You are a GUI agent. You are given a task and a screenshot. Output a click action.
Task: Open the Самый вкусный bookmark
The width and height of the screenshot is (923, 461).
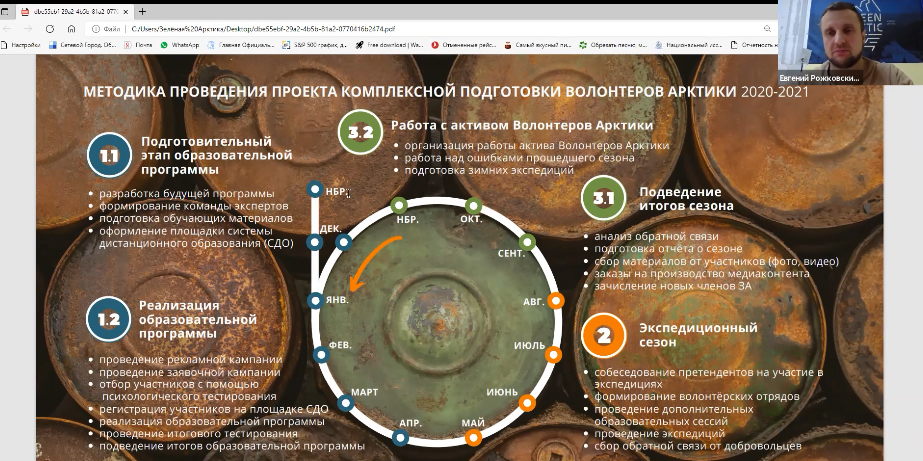(537, 45)
